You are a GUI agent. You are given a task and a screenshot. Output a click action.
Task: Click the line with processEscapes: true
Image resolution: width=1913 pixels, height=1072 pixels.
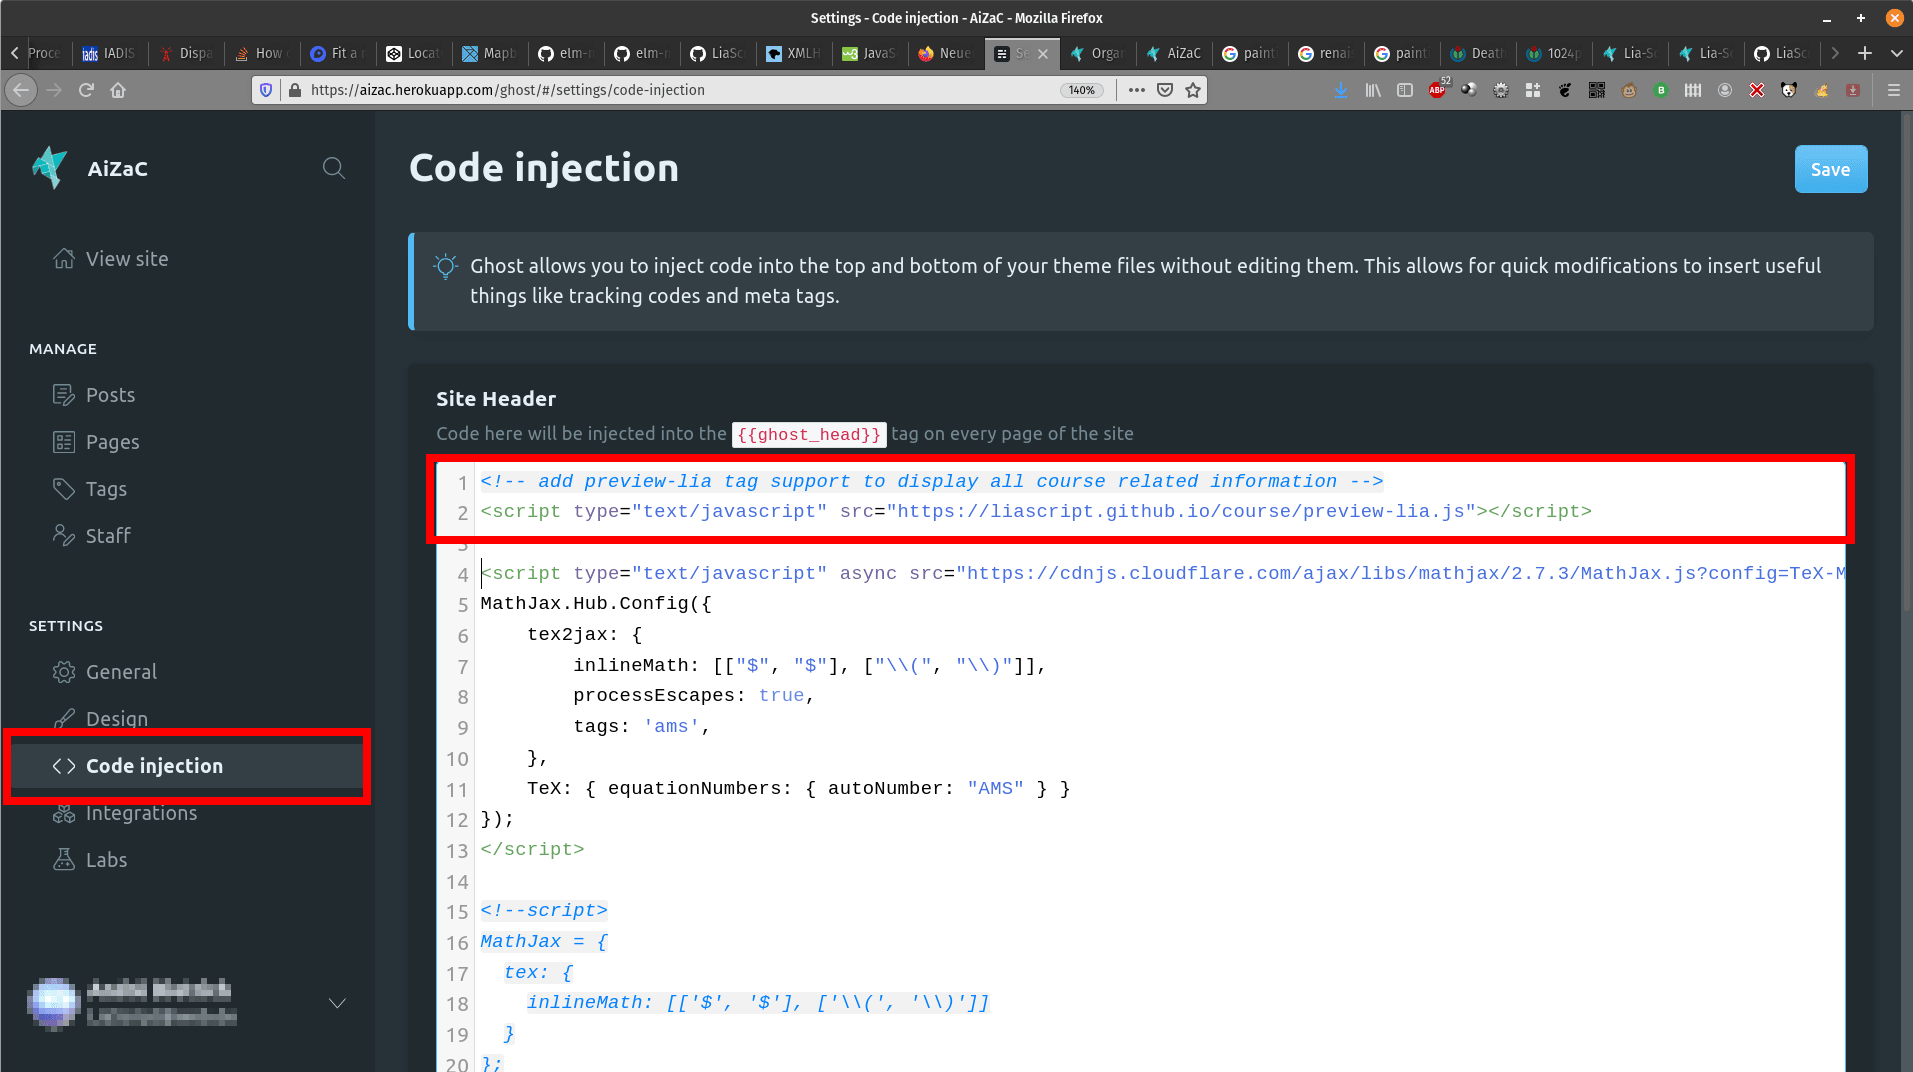pyautogui.click(x=694, y=696)
